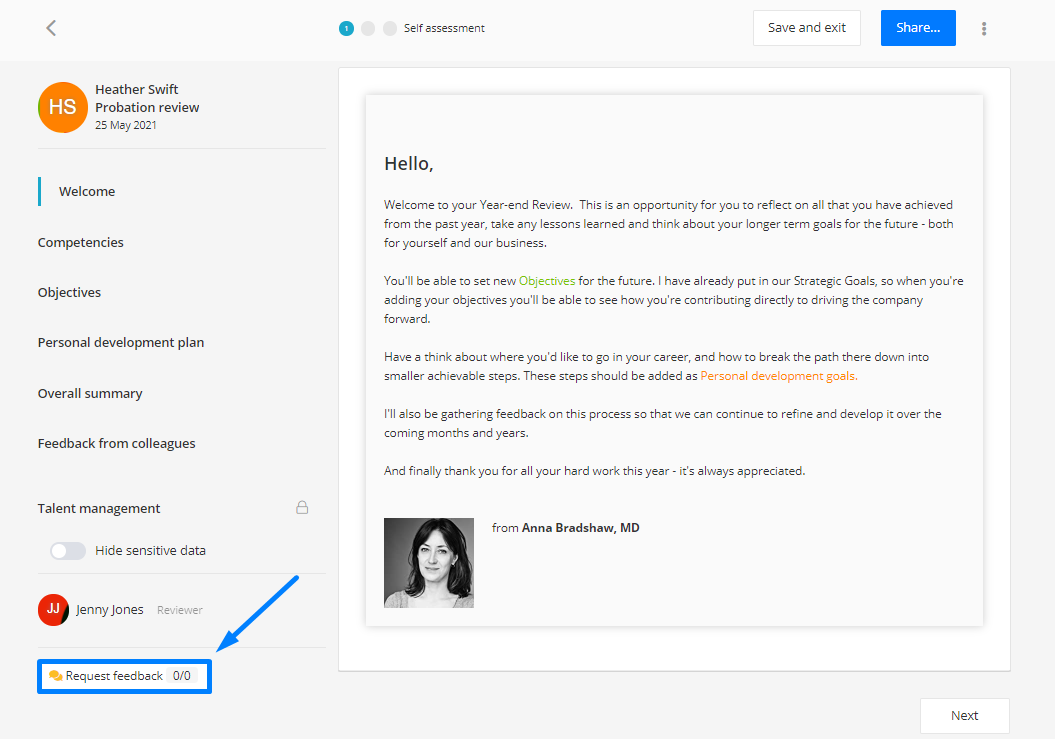1055x739 pixels.
Task: Click the Jenny Jones reviewer name
Action: click(110, 610)
